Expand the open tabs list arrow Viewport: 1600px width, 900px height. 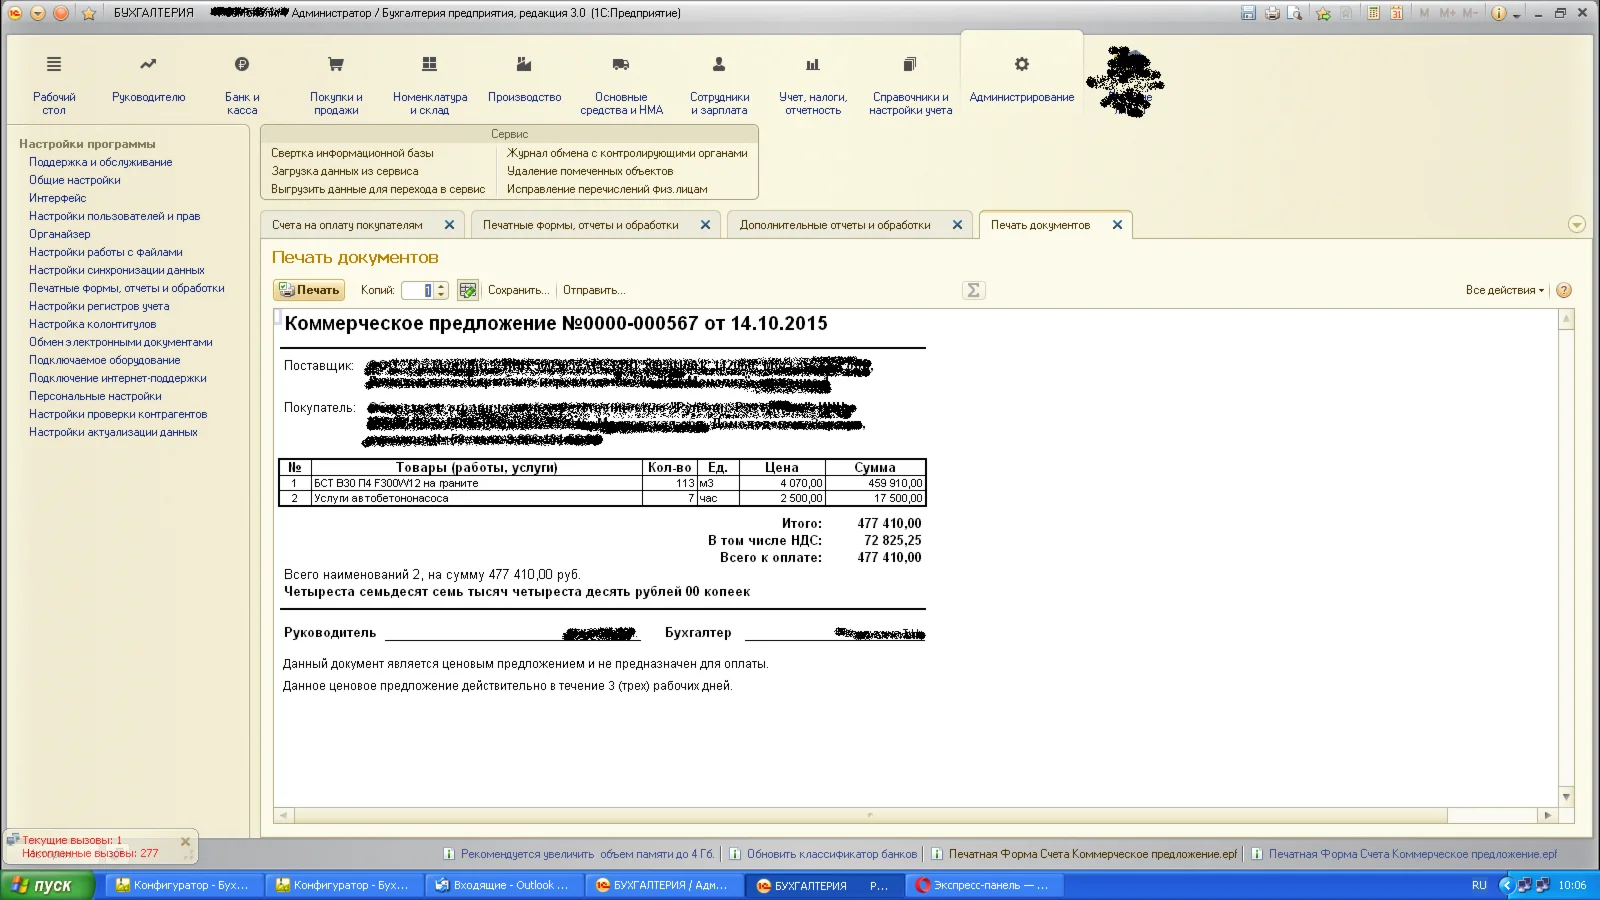pos(1577,225)
